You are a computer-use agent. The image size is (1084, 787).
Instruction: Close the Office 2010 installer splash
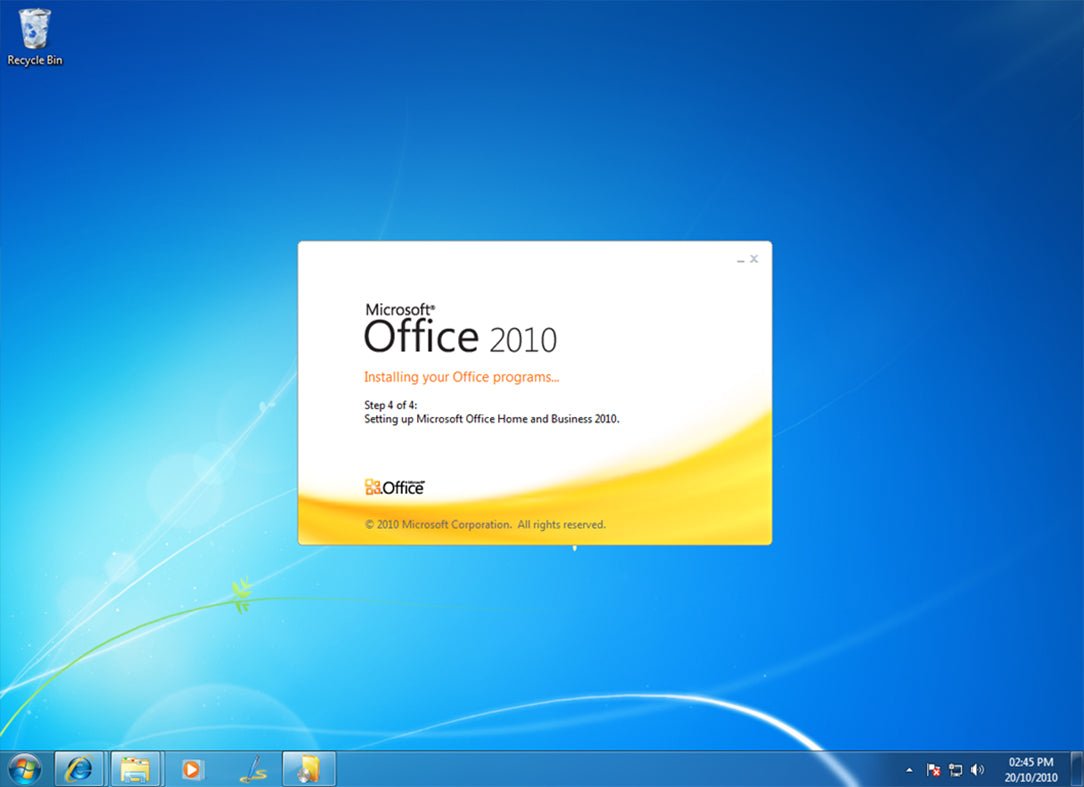pyautogui.click(x=754, y=259)
